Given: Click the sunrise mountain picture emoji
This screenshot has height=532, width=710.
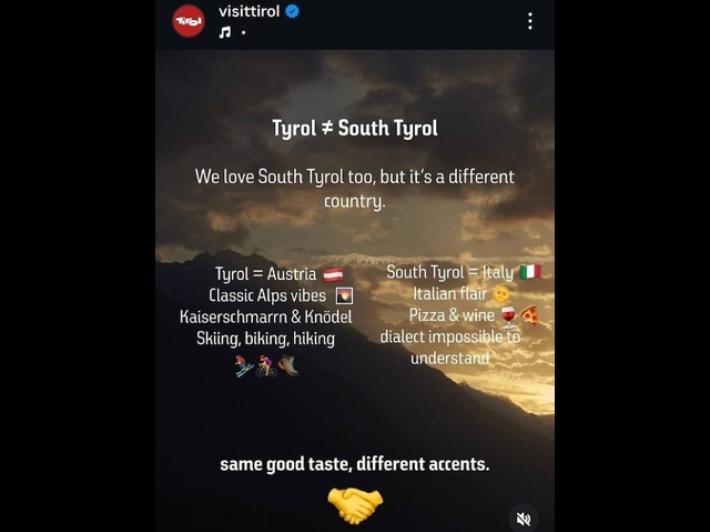Looking at the screenshot, I should pos(344,296).
